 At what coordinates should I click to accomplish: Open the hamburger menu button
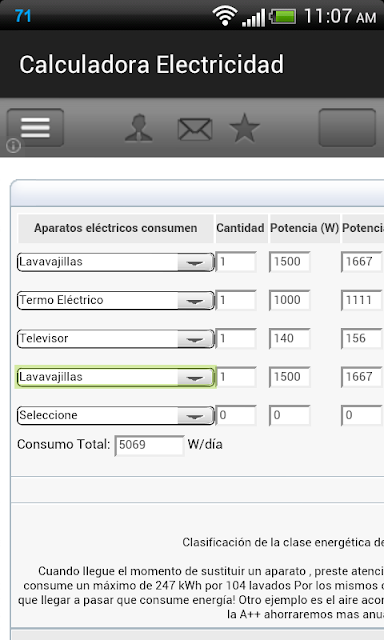36,127
